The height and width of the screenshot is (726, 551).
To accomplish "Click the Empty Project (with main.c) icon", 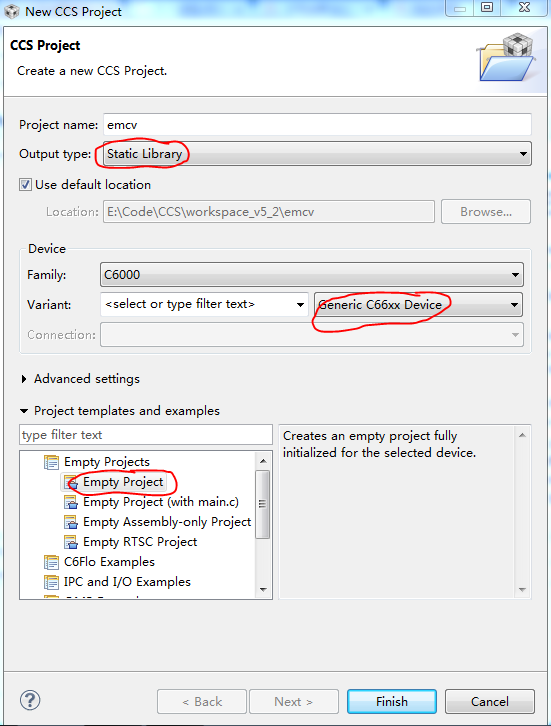I will 71,502.
